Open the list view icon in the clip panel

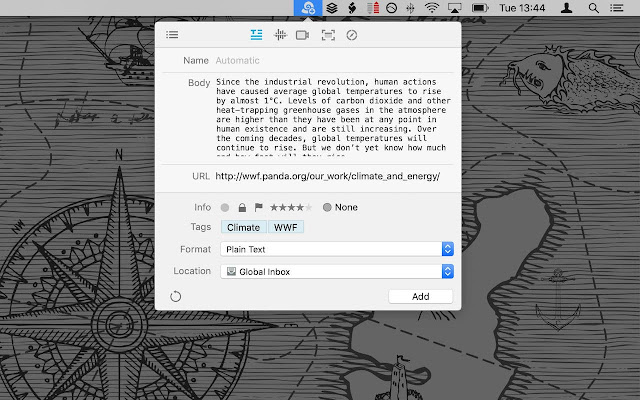click(x=173, y=35)
